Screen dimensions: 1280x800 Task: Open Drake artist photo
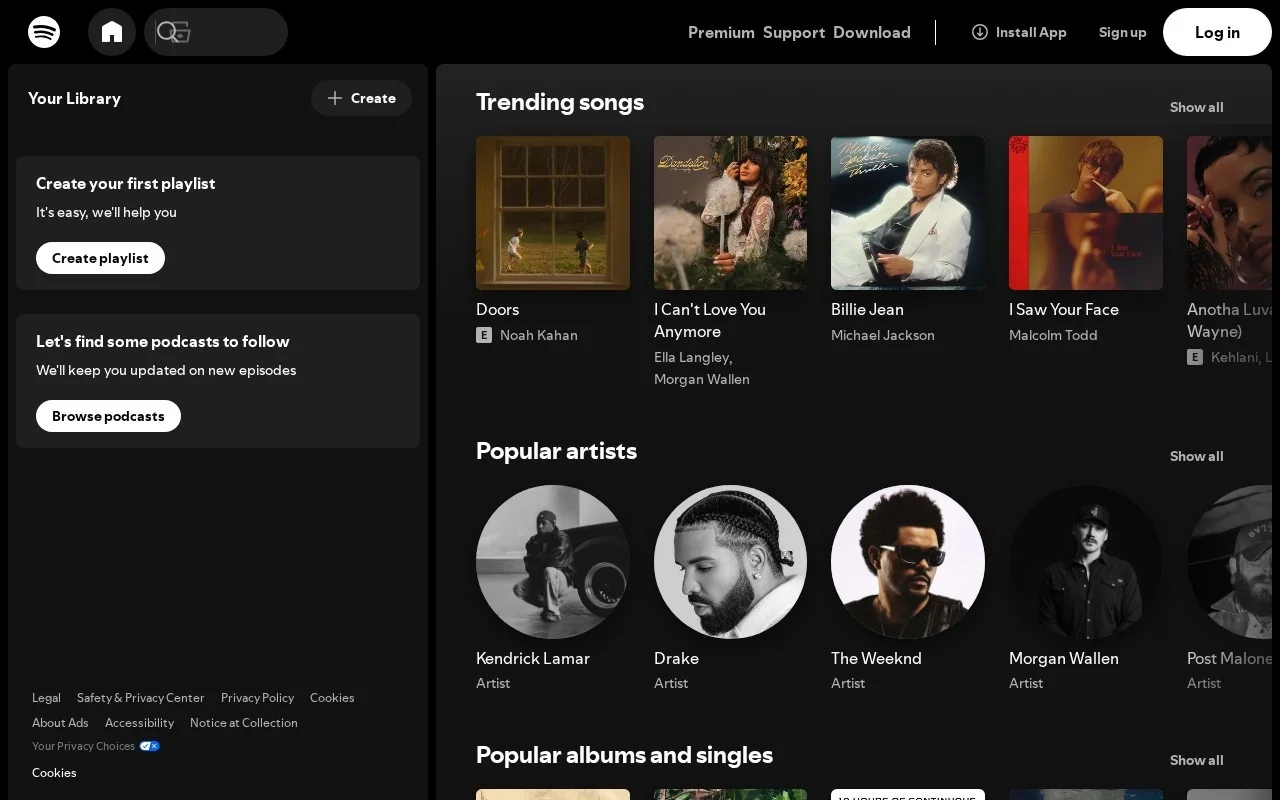tap(730, 562)
